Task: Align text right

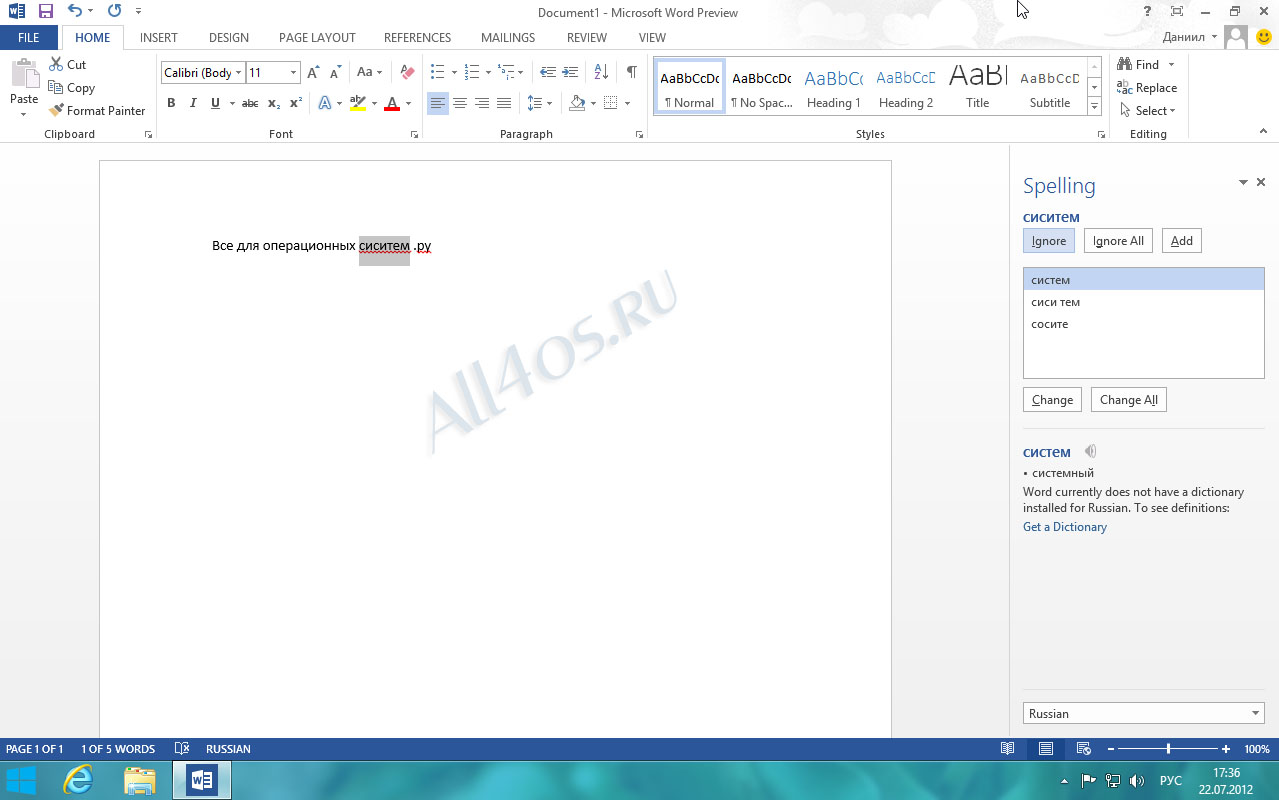Action: [x=482, y=103]
